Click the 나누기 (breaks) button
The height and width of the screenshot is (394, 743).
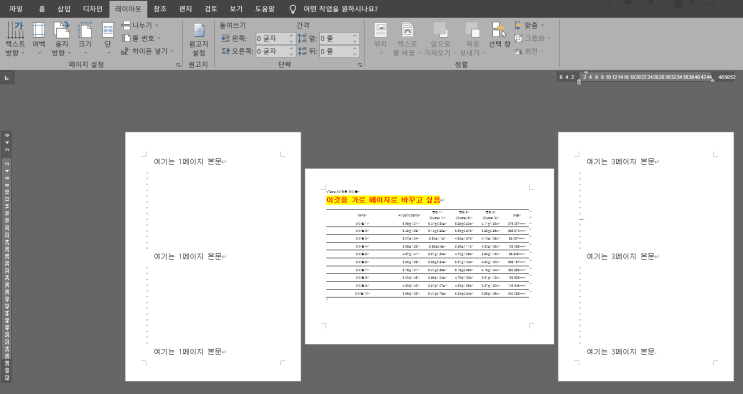click(x=140, y=25)
